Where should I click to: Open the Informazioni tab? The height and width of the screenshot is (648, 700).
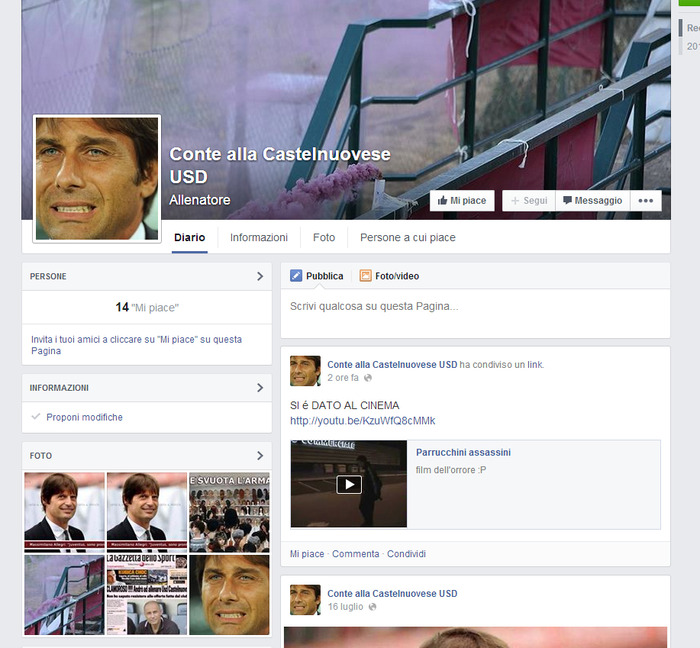pos(259,237)
